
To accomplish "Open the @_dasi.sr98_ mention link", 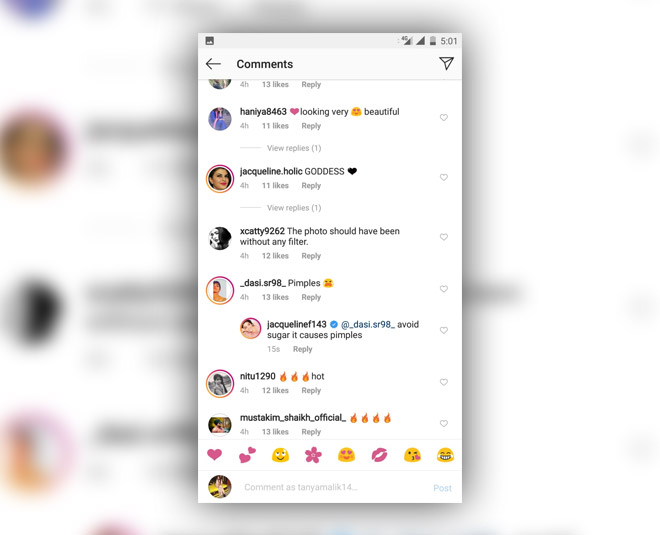I will [368, 325].
